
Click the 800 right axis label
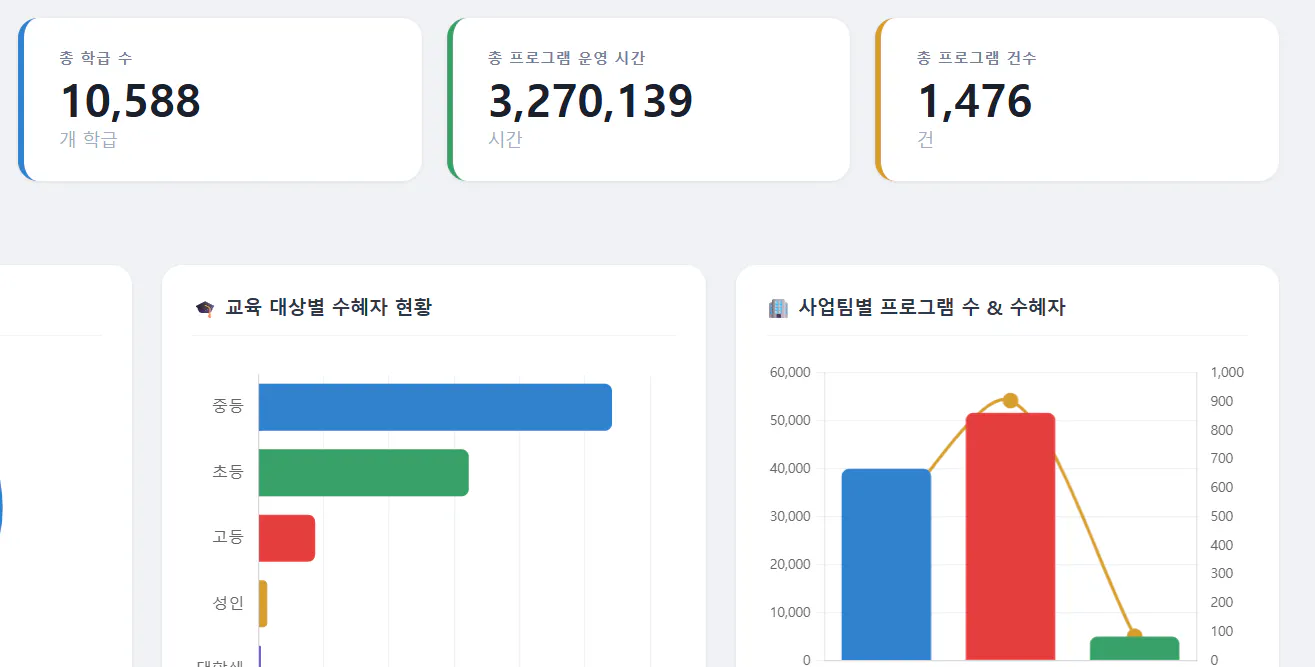pos(1222,430)
